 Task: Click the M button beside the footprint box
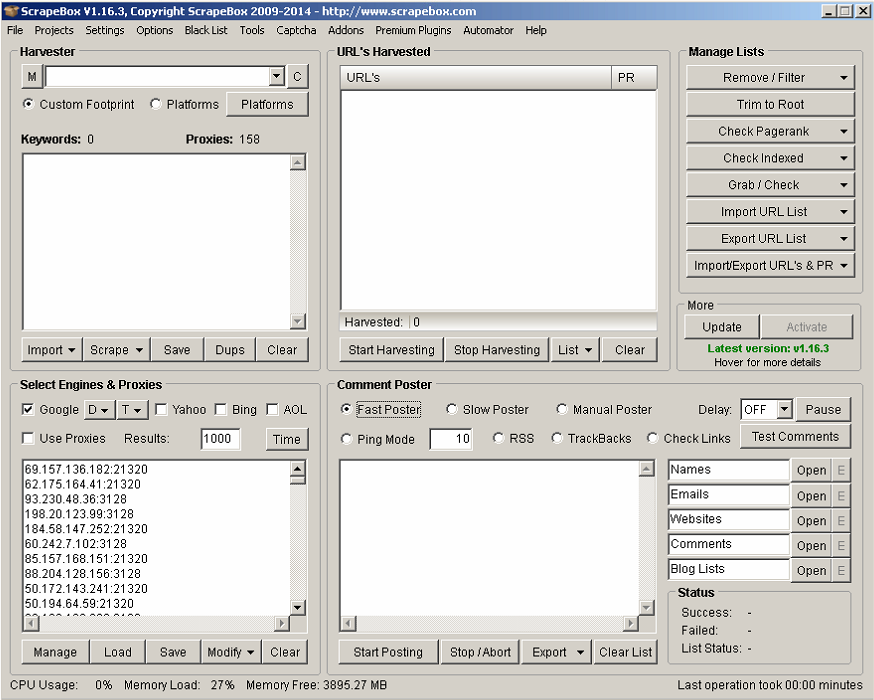pyautogui.click(x=32, y=77)
